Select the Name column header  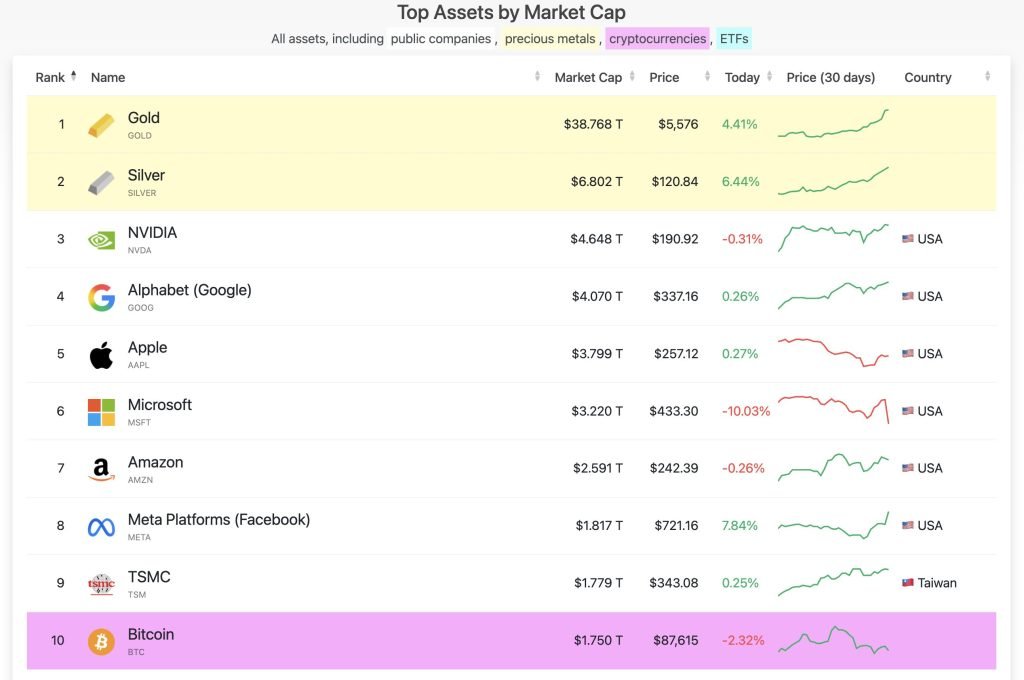pyautogui.click(x=107, y=77)
